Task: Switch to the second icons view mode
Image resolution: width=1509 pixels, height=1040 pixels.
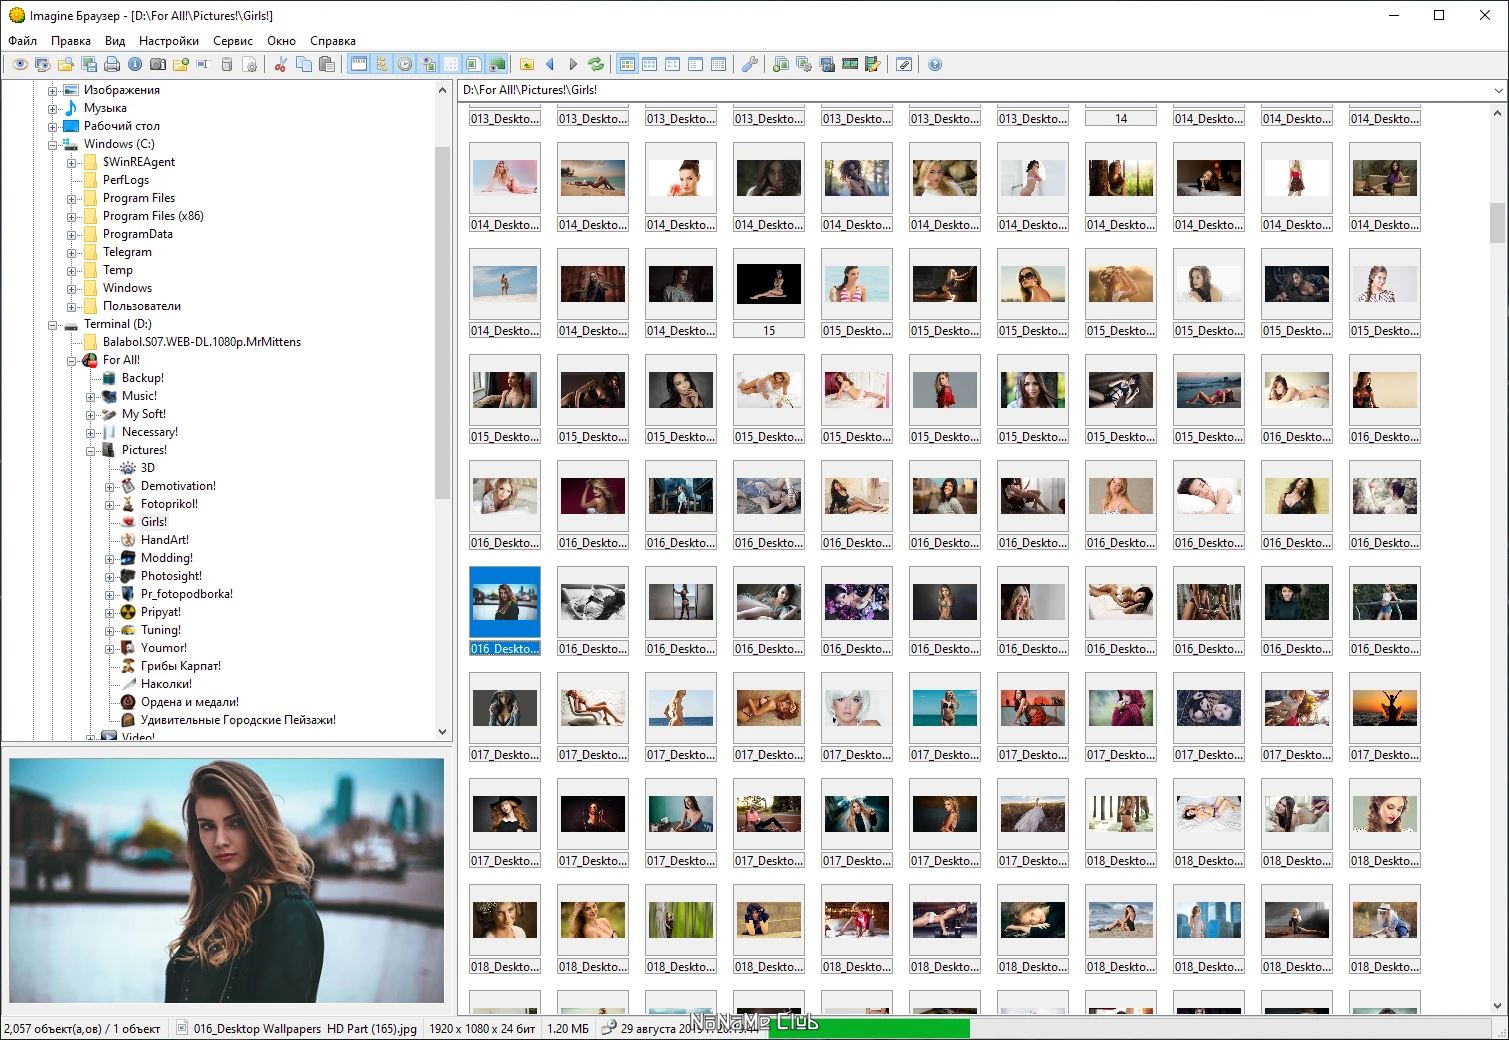Action: pyautogui.click(x=650, y=64)
